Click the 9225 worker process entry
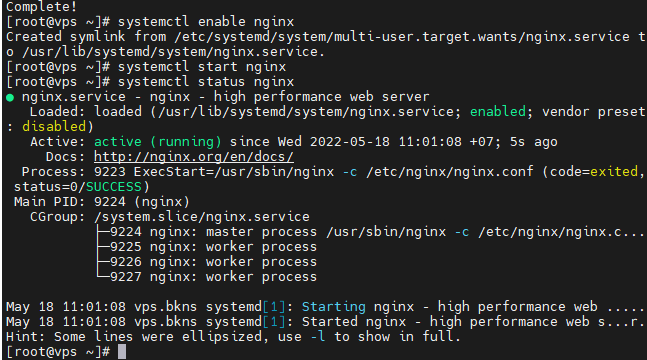 click(213, 247)
